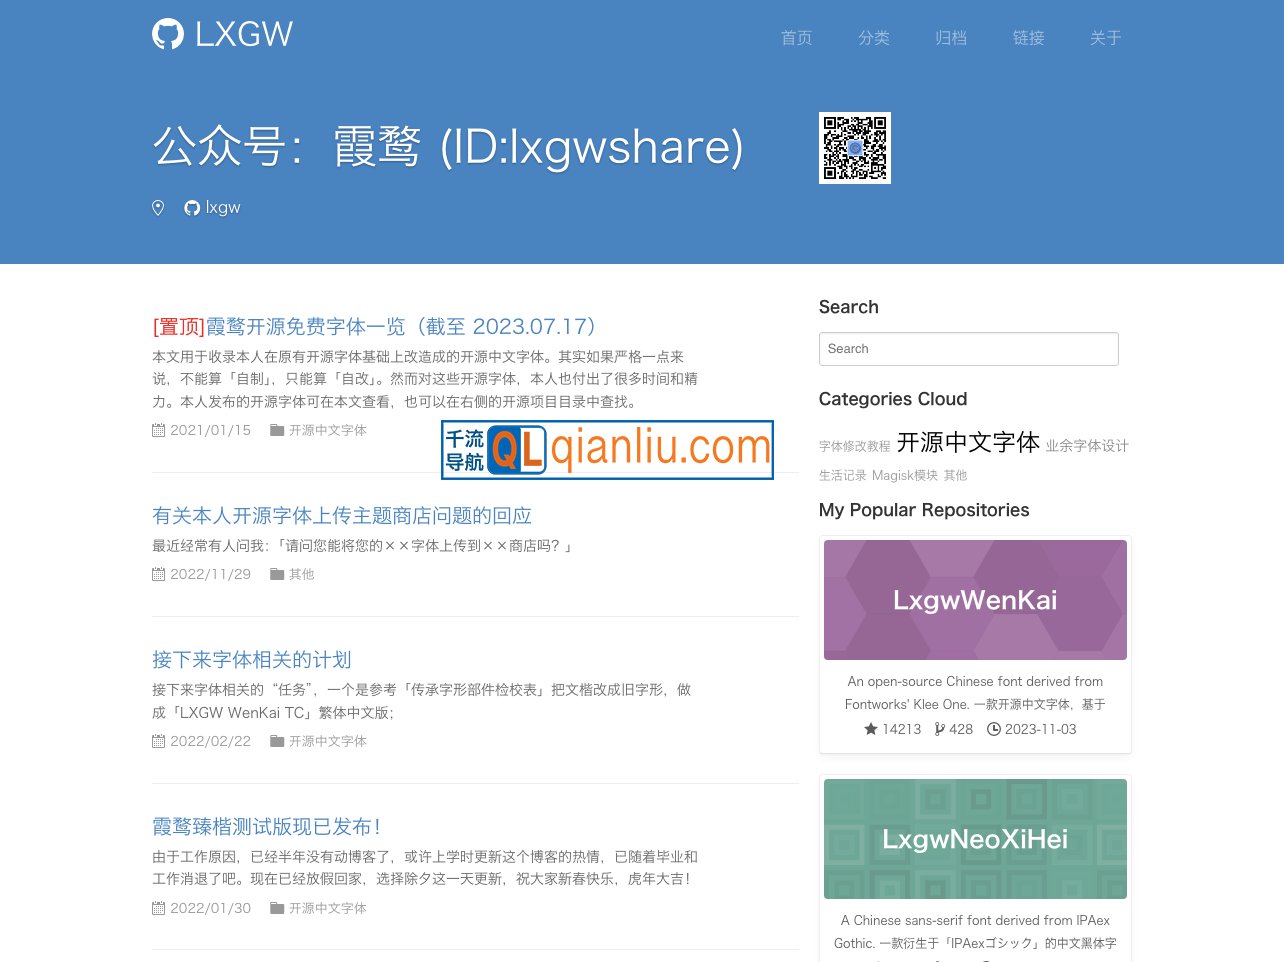1284x962 pixels.
Task: Open the 分类 navigation menu
Action: tap(873, 38)
